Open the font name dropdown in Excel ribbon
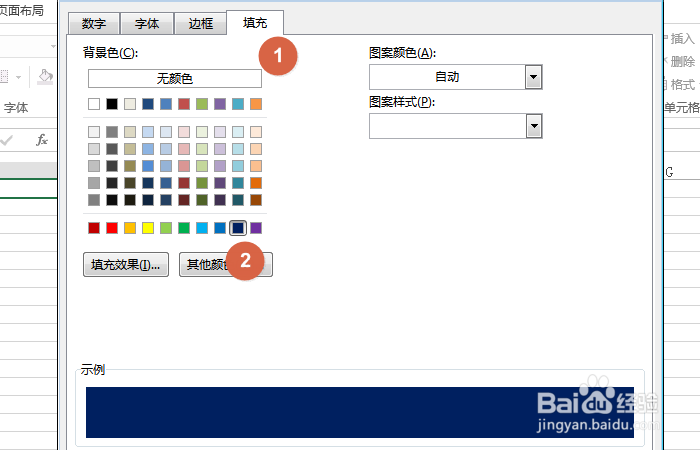The image size is (700, 450). tap(53, 46)
